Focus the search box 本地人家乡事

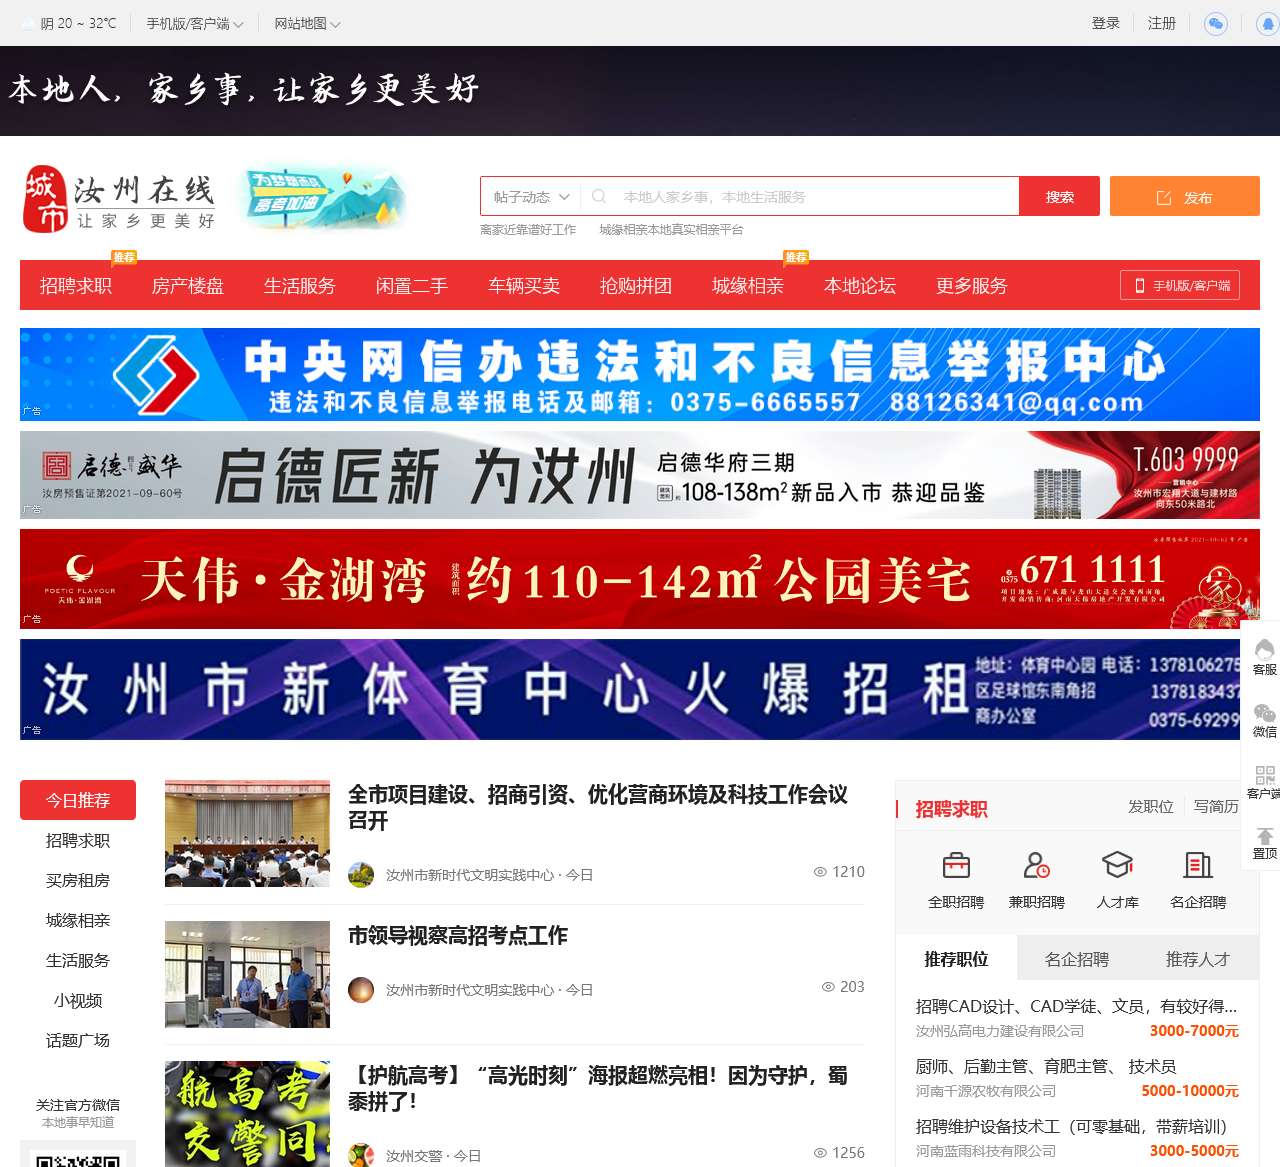point(800,197)
